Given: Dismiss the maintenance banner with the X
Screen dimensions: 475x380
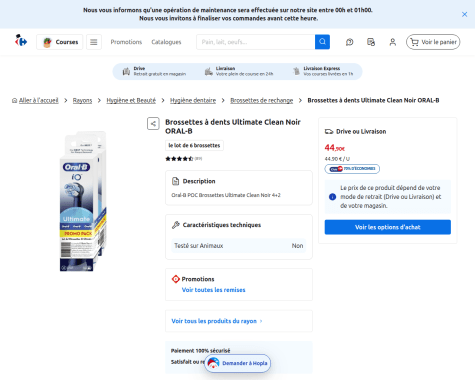Looking at the screenshot, I should (x=464, y=14).
